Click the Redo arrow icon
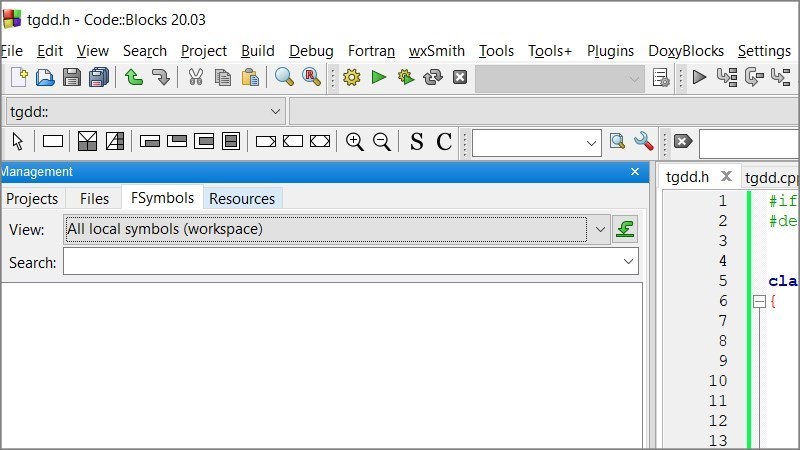800x450 pixels. click(x=161, y=78)
